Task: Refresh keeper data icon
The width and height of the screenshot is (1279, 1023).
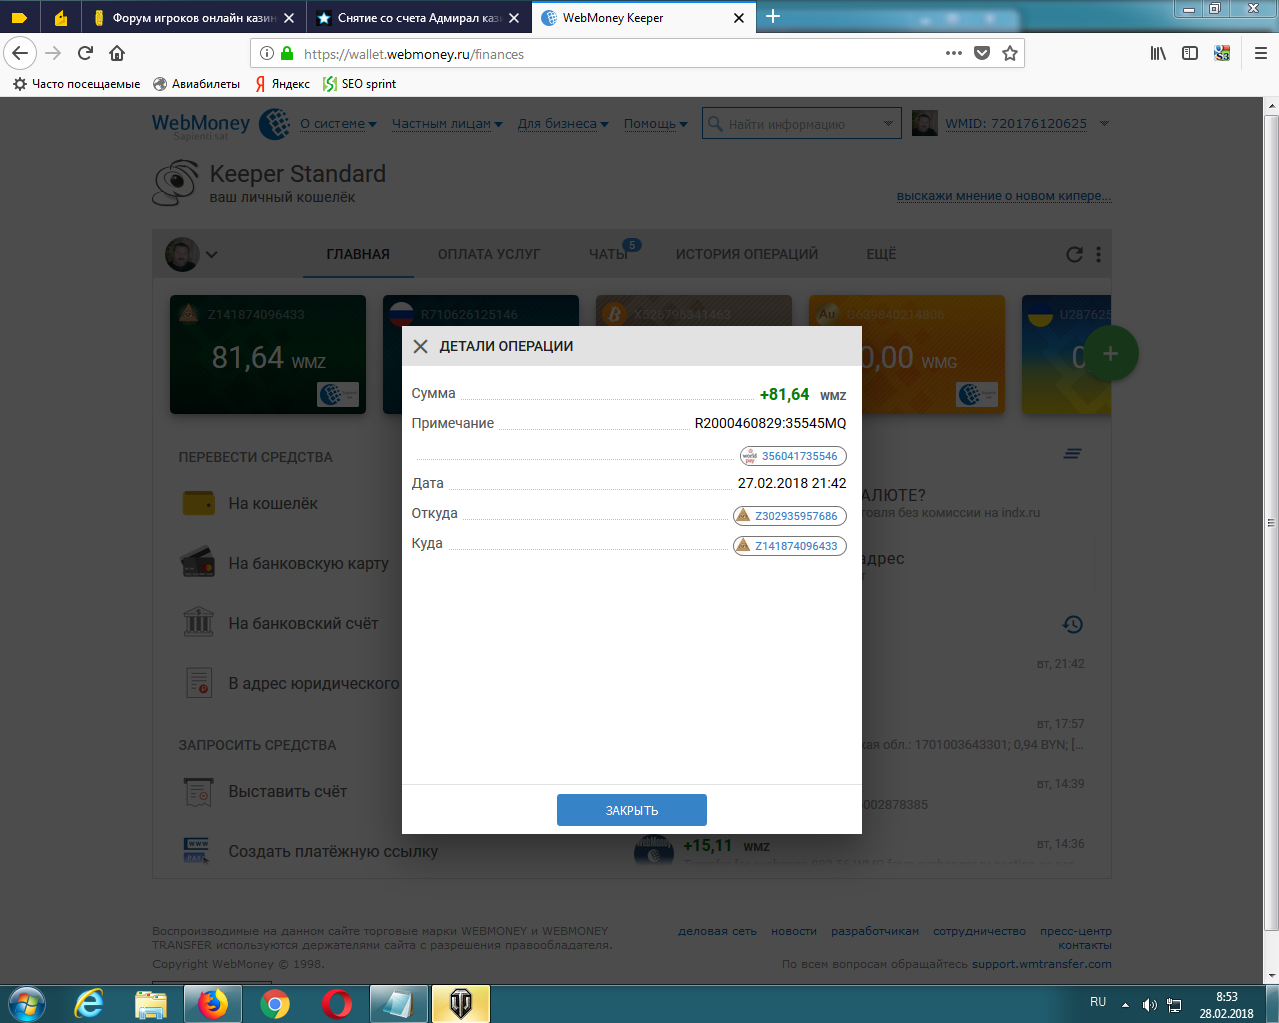Action: tap(1075, 255)
